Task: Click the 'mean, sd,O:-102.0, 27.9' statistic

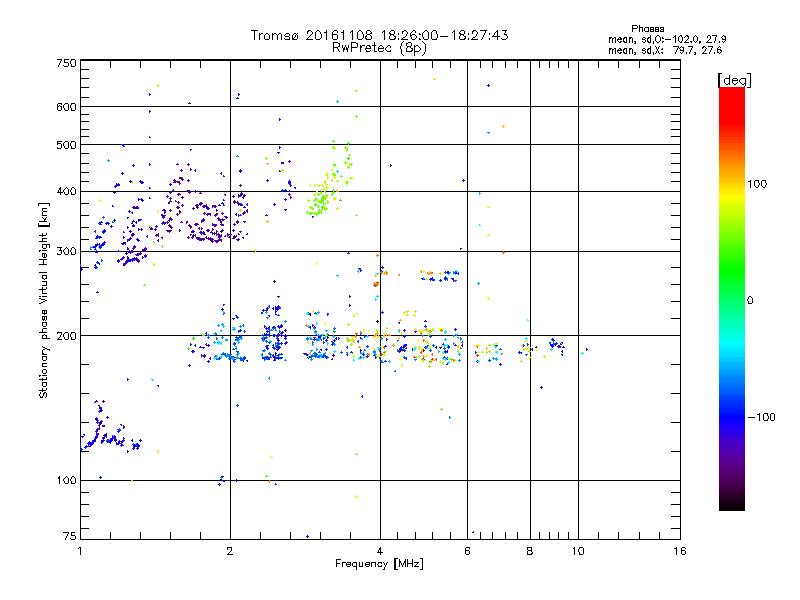Action: coord(667,39)
